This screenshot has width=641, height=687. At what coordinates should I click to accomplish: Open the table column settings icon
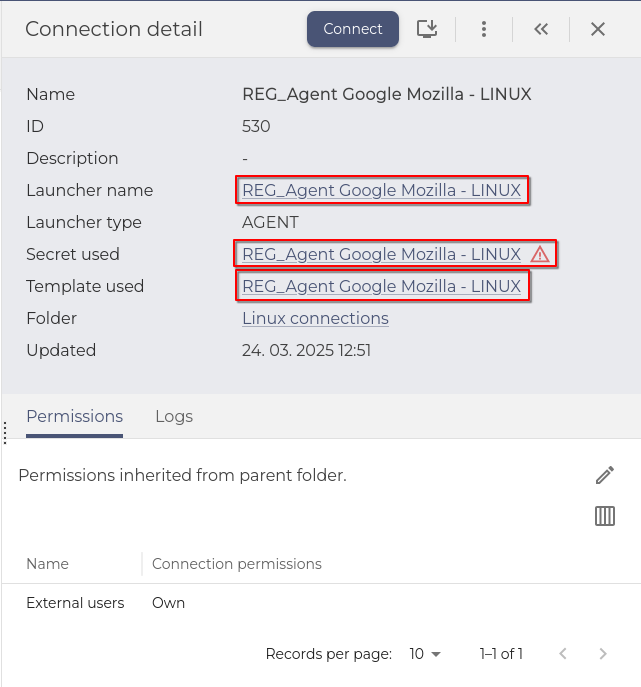[x=605, y=516]
